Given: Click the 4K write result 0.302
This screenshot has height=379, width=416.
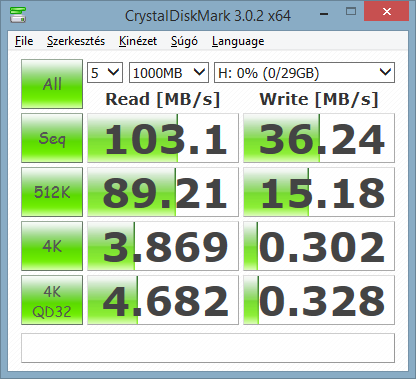Looking at the screenshot, I should click(x=319, y=246).
